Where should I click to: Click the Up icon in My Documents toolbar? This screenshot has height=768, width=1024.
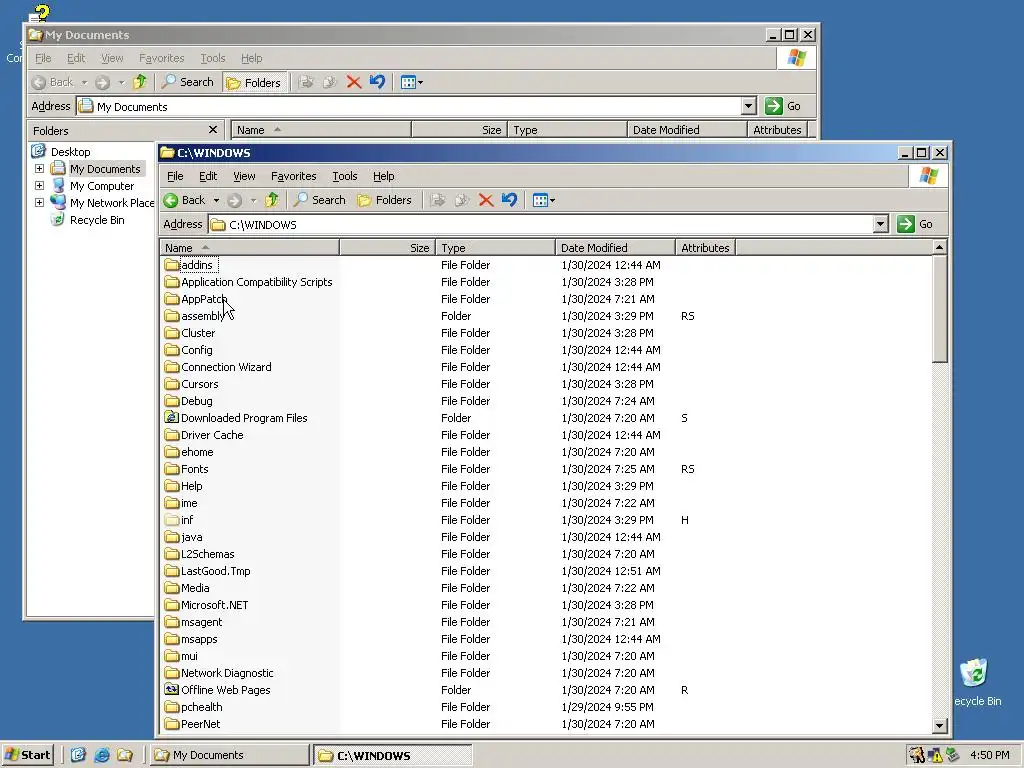coord(140,82)
